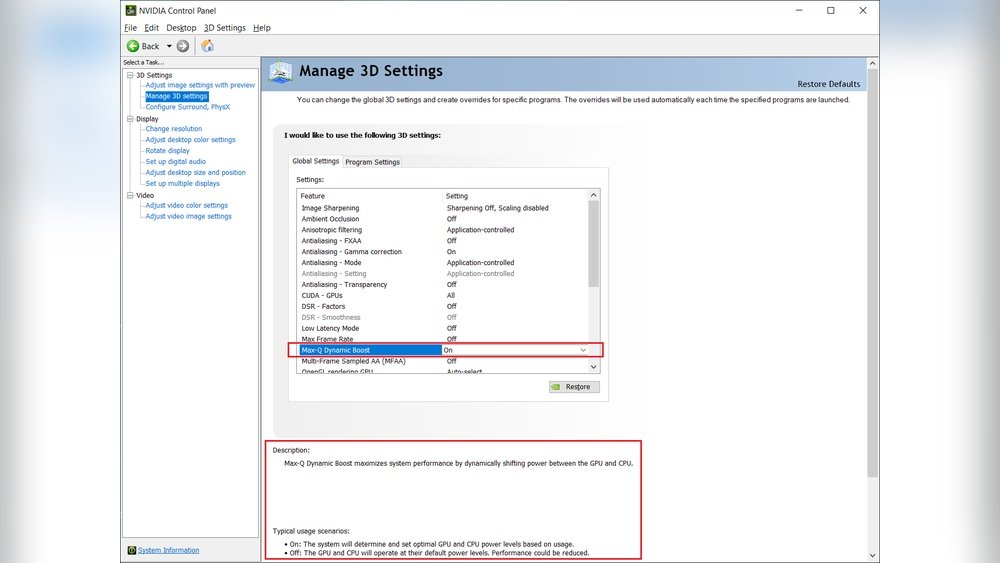
Task: Switch to Program Settings tab
Action: click(372, 162)
